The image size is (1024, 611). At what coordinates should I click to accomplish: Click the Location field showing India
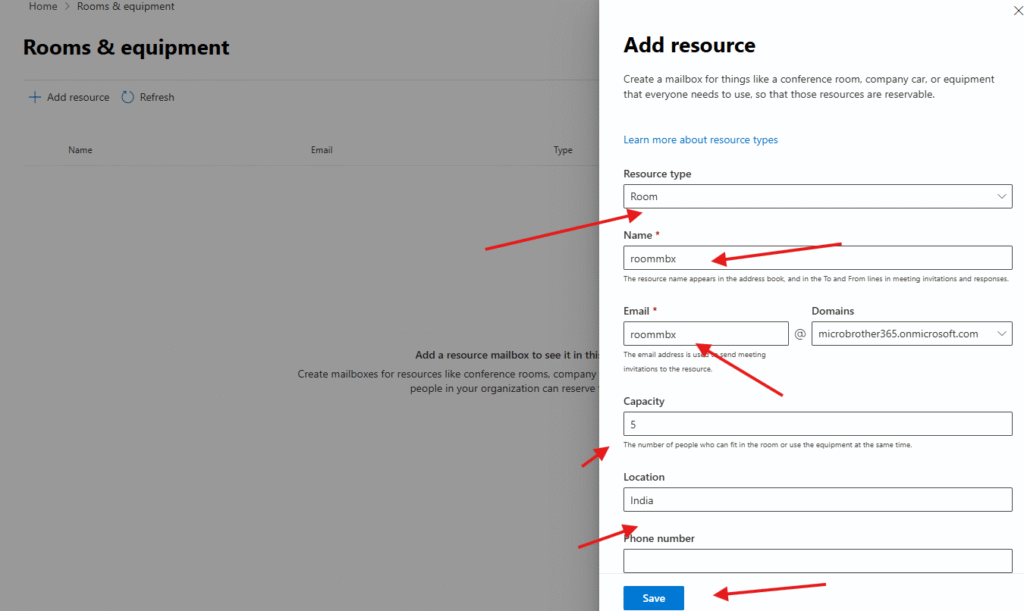(x=817, y=500)
